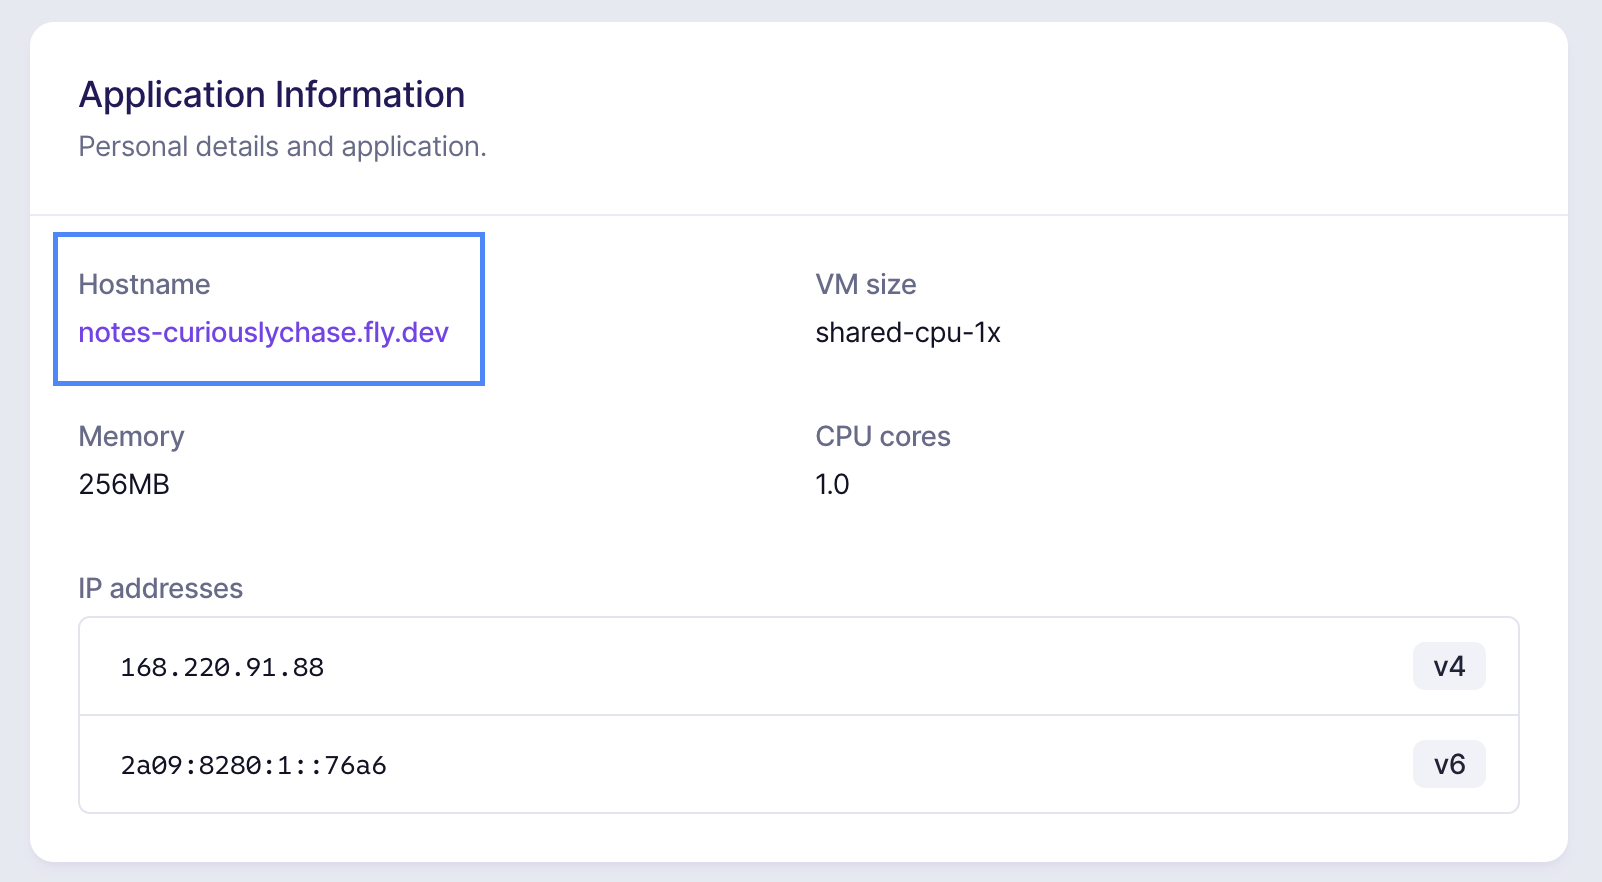
Task: Select the 168.220.91.88 address text
Action: point(222,667)
